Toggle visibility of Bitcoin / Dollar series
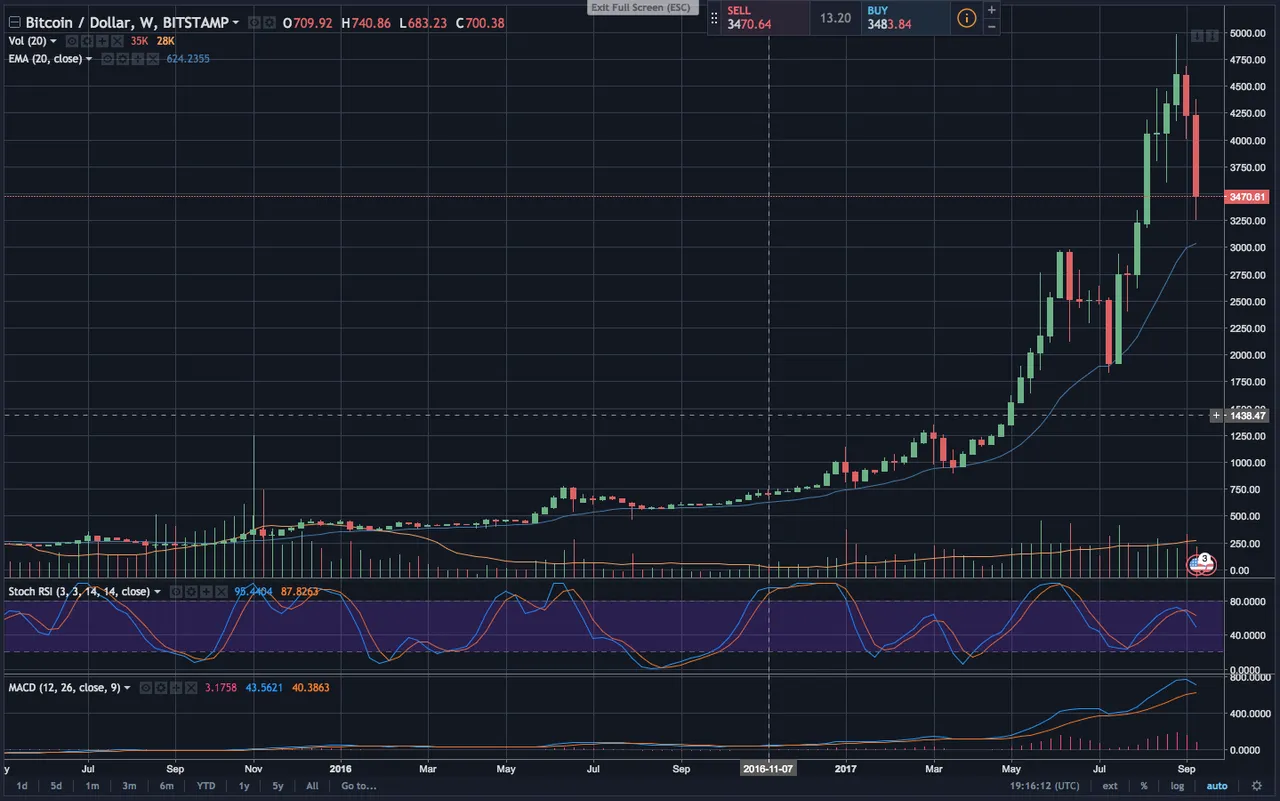 coord(254,22)
